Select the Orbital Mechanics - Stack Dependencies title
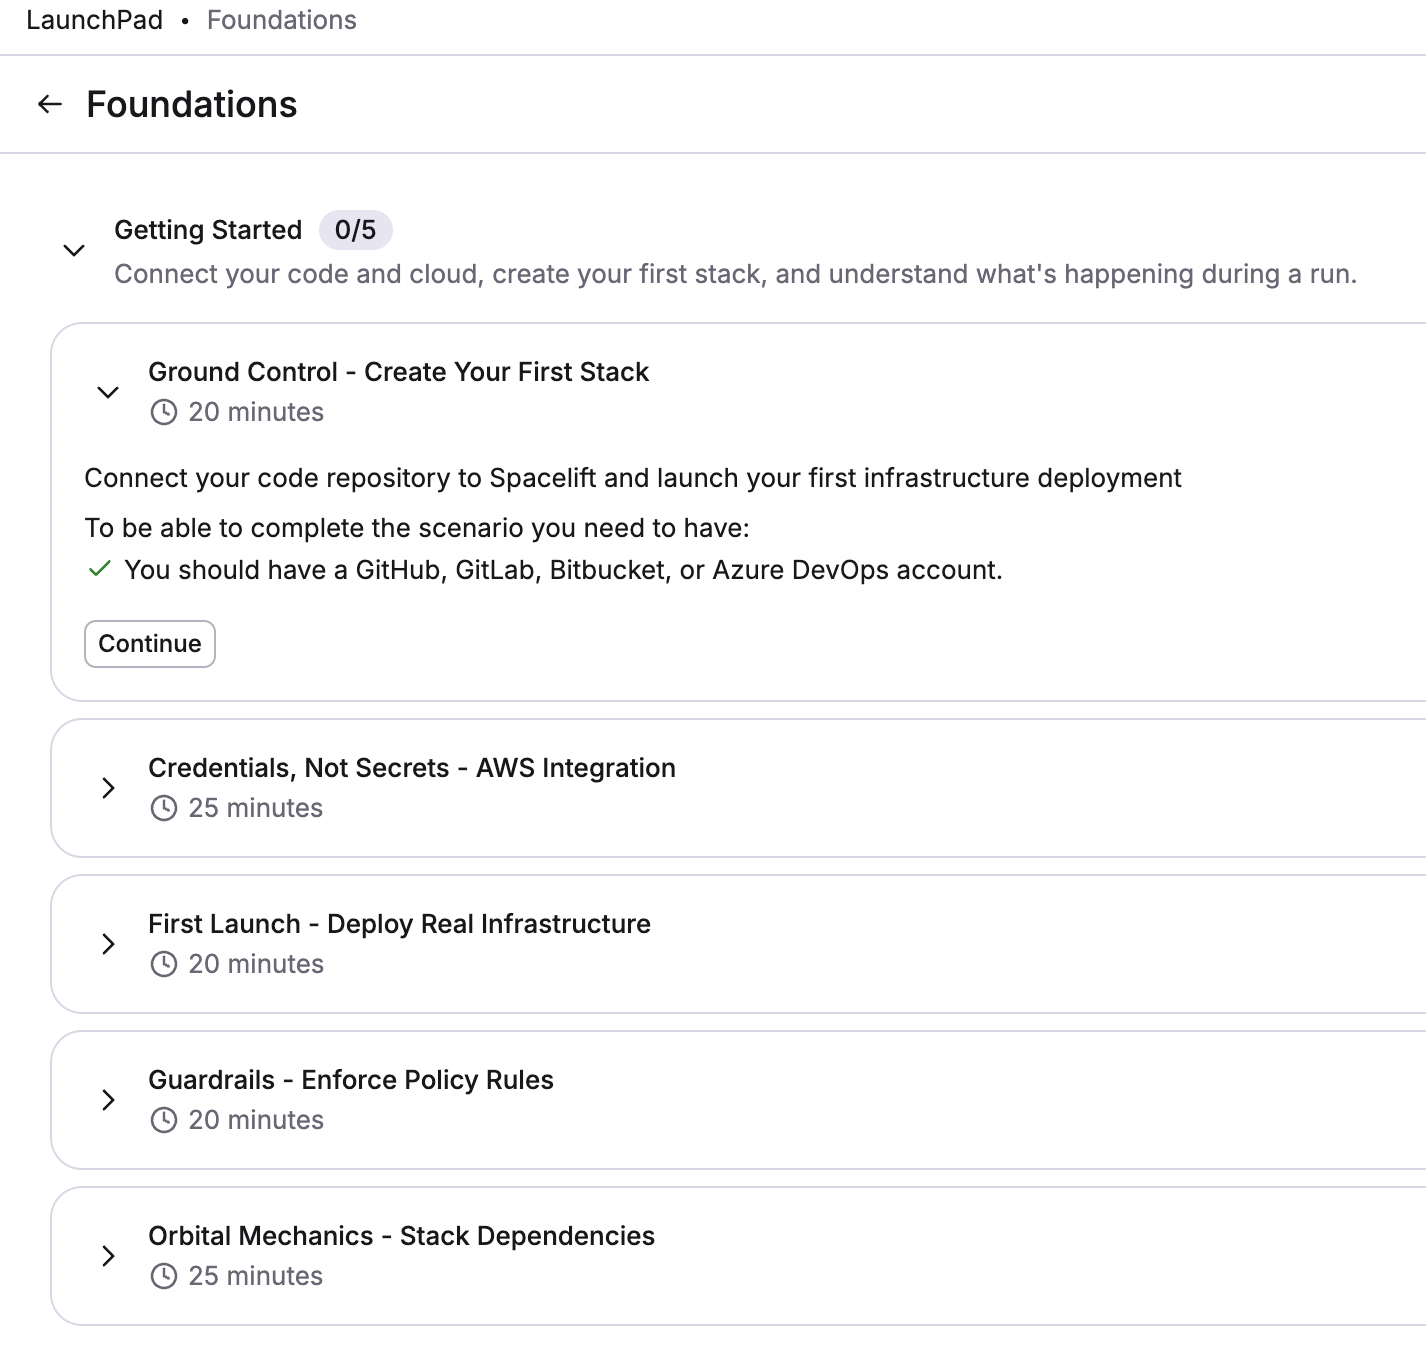Screen dimensions: 1426x1372 pyautogui.click(x=401, y=1236)
